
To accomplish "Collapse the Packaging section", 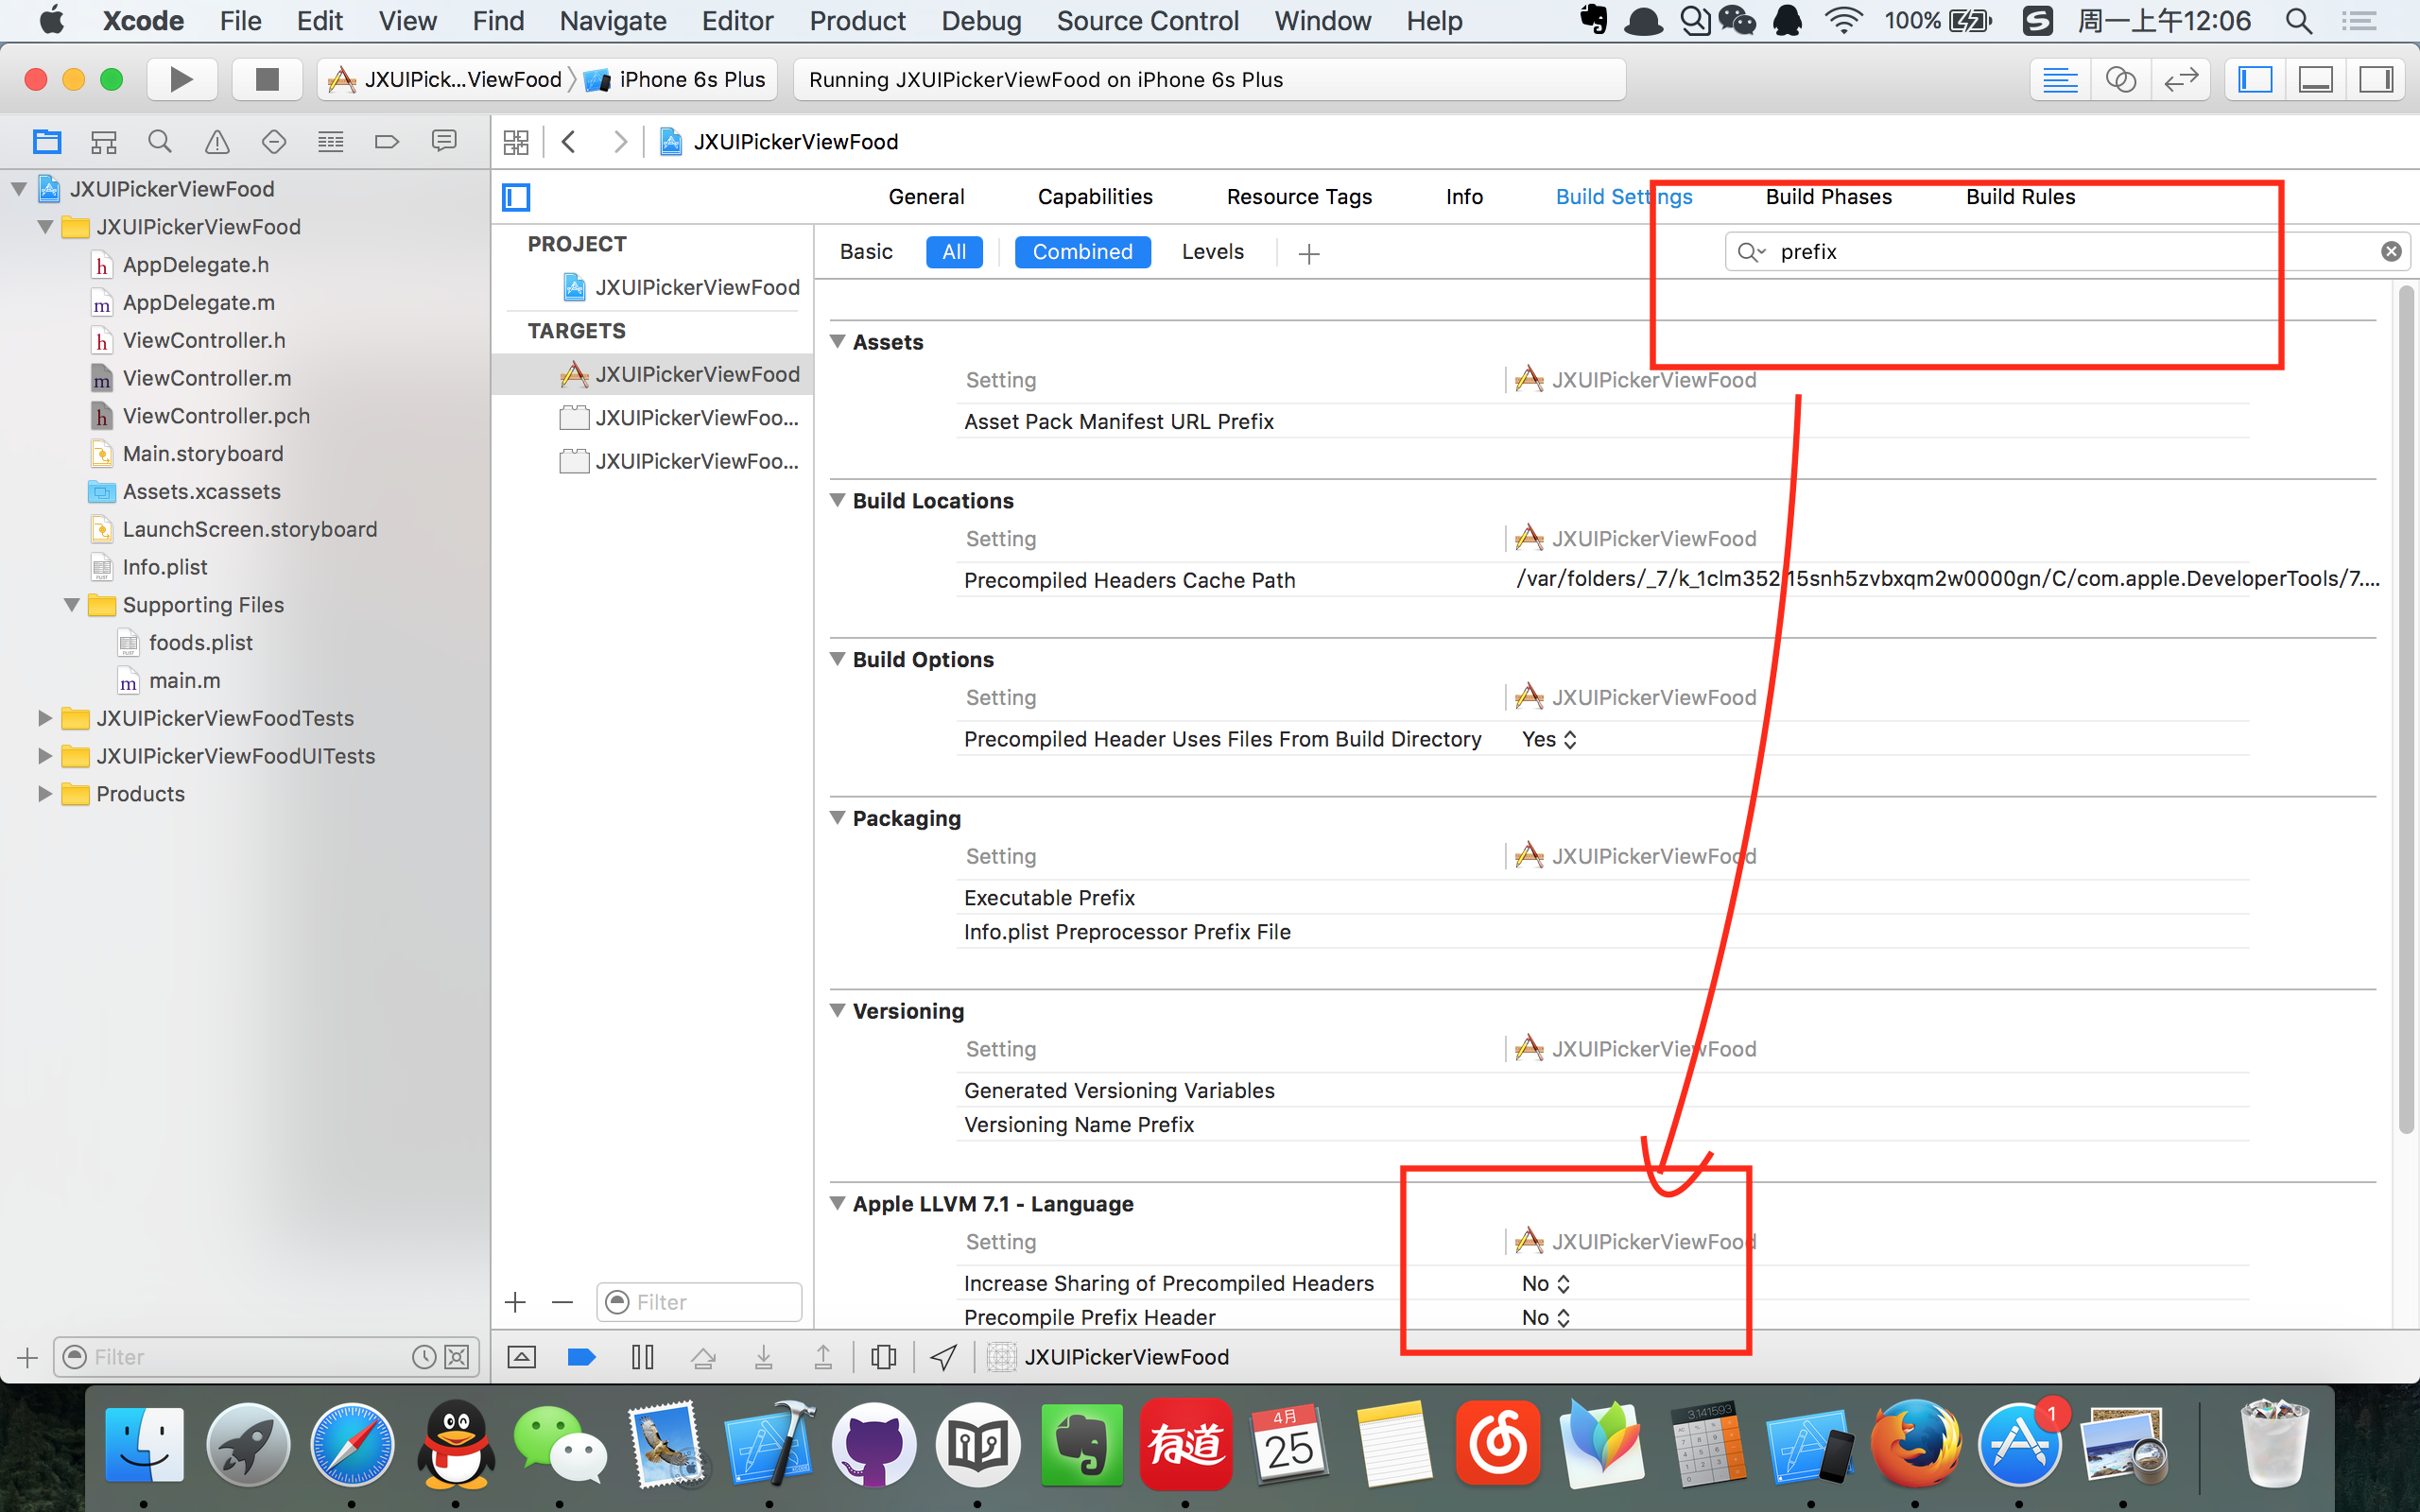I will [838, 818].
